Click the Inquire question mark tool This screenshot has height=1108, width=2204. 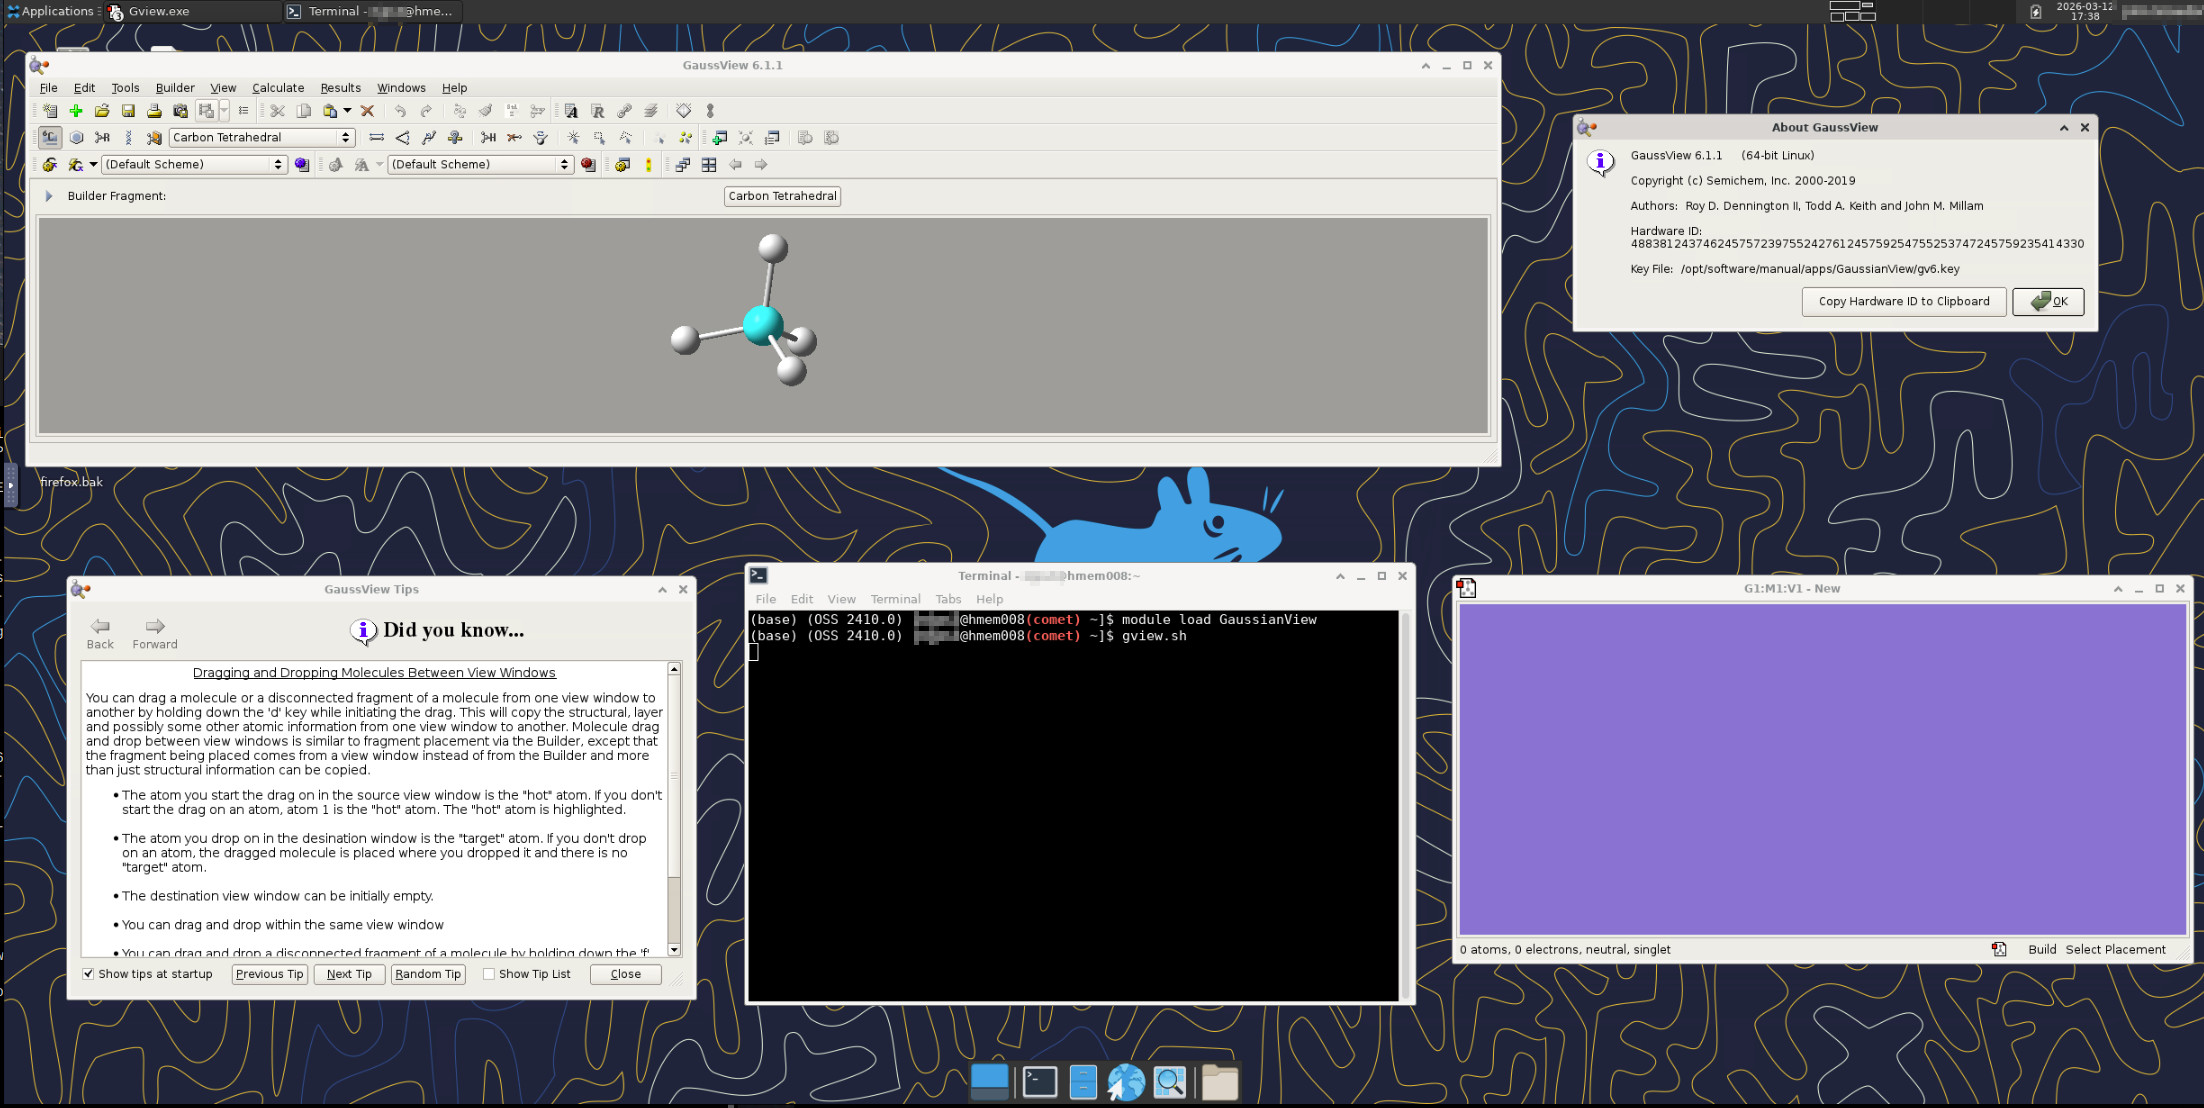[455, 138]
